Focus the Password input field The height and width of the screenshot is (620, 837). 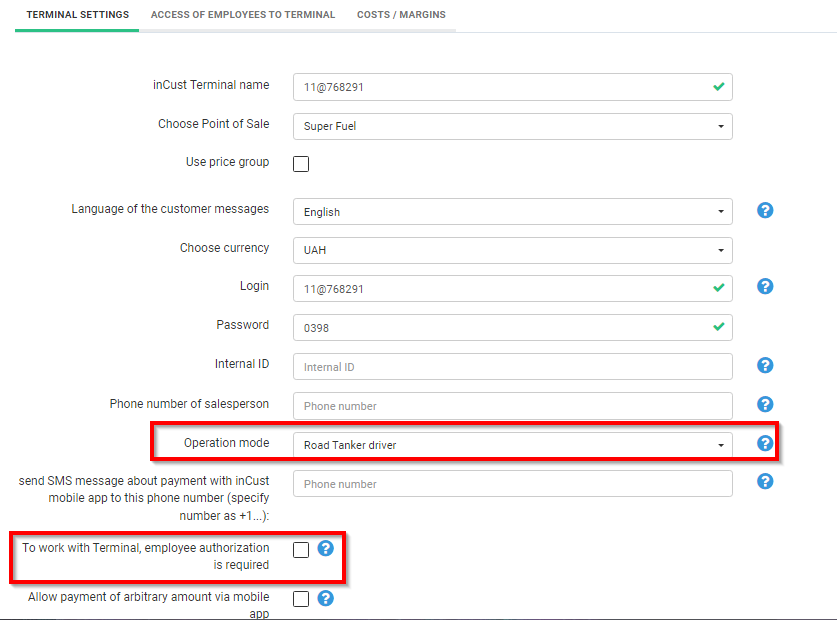coord(500,327)
